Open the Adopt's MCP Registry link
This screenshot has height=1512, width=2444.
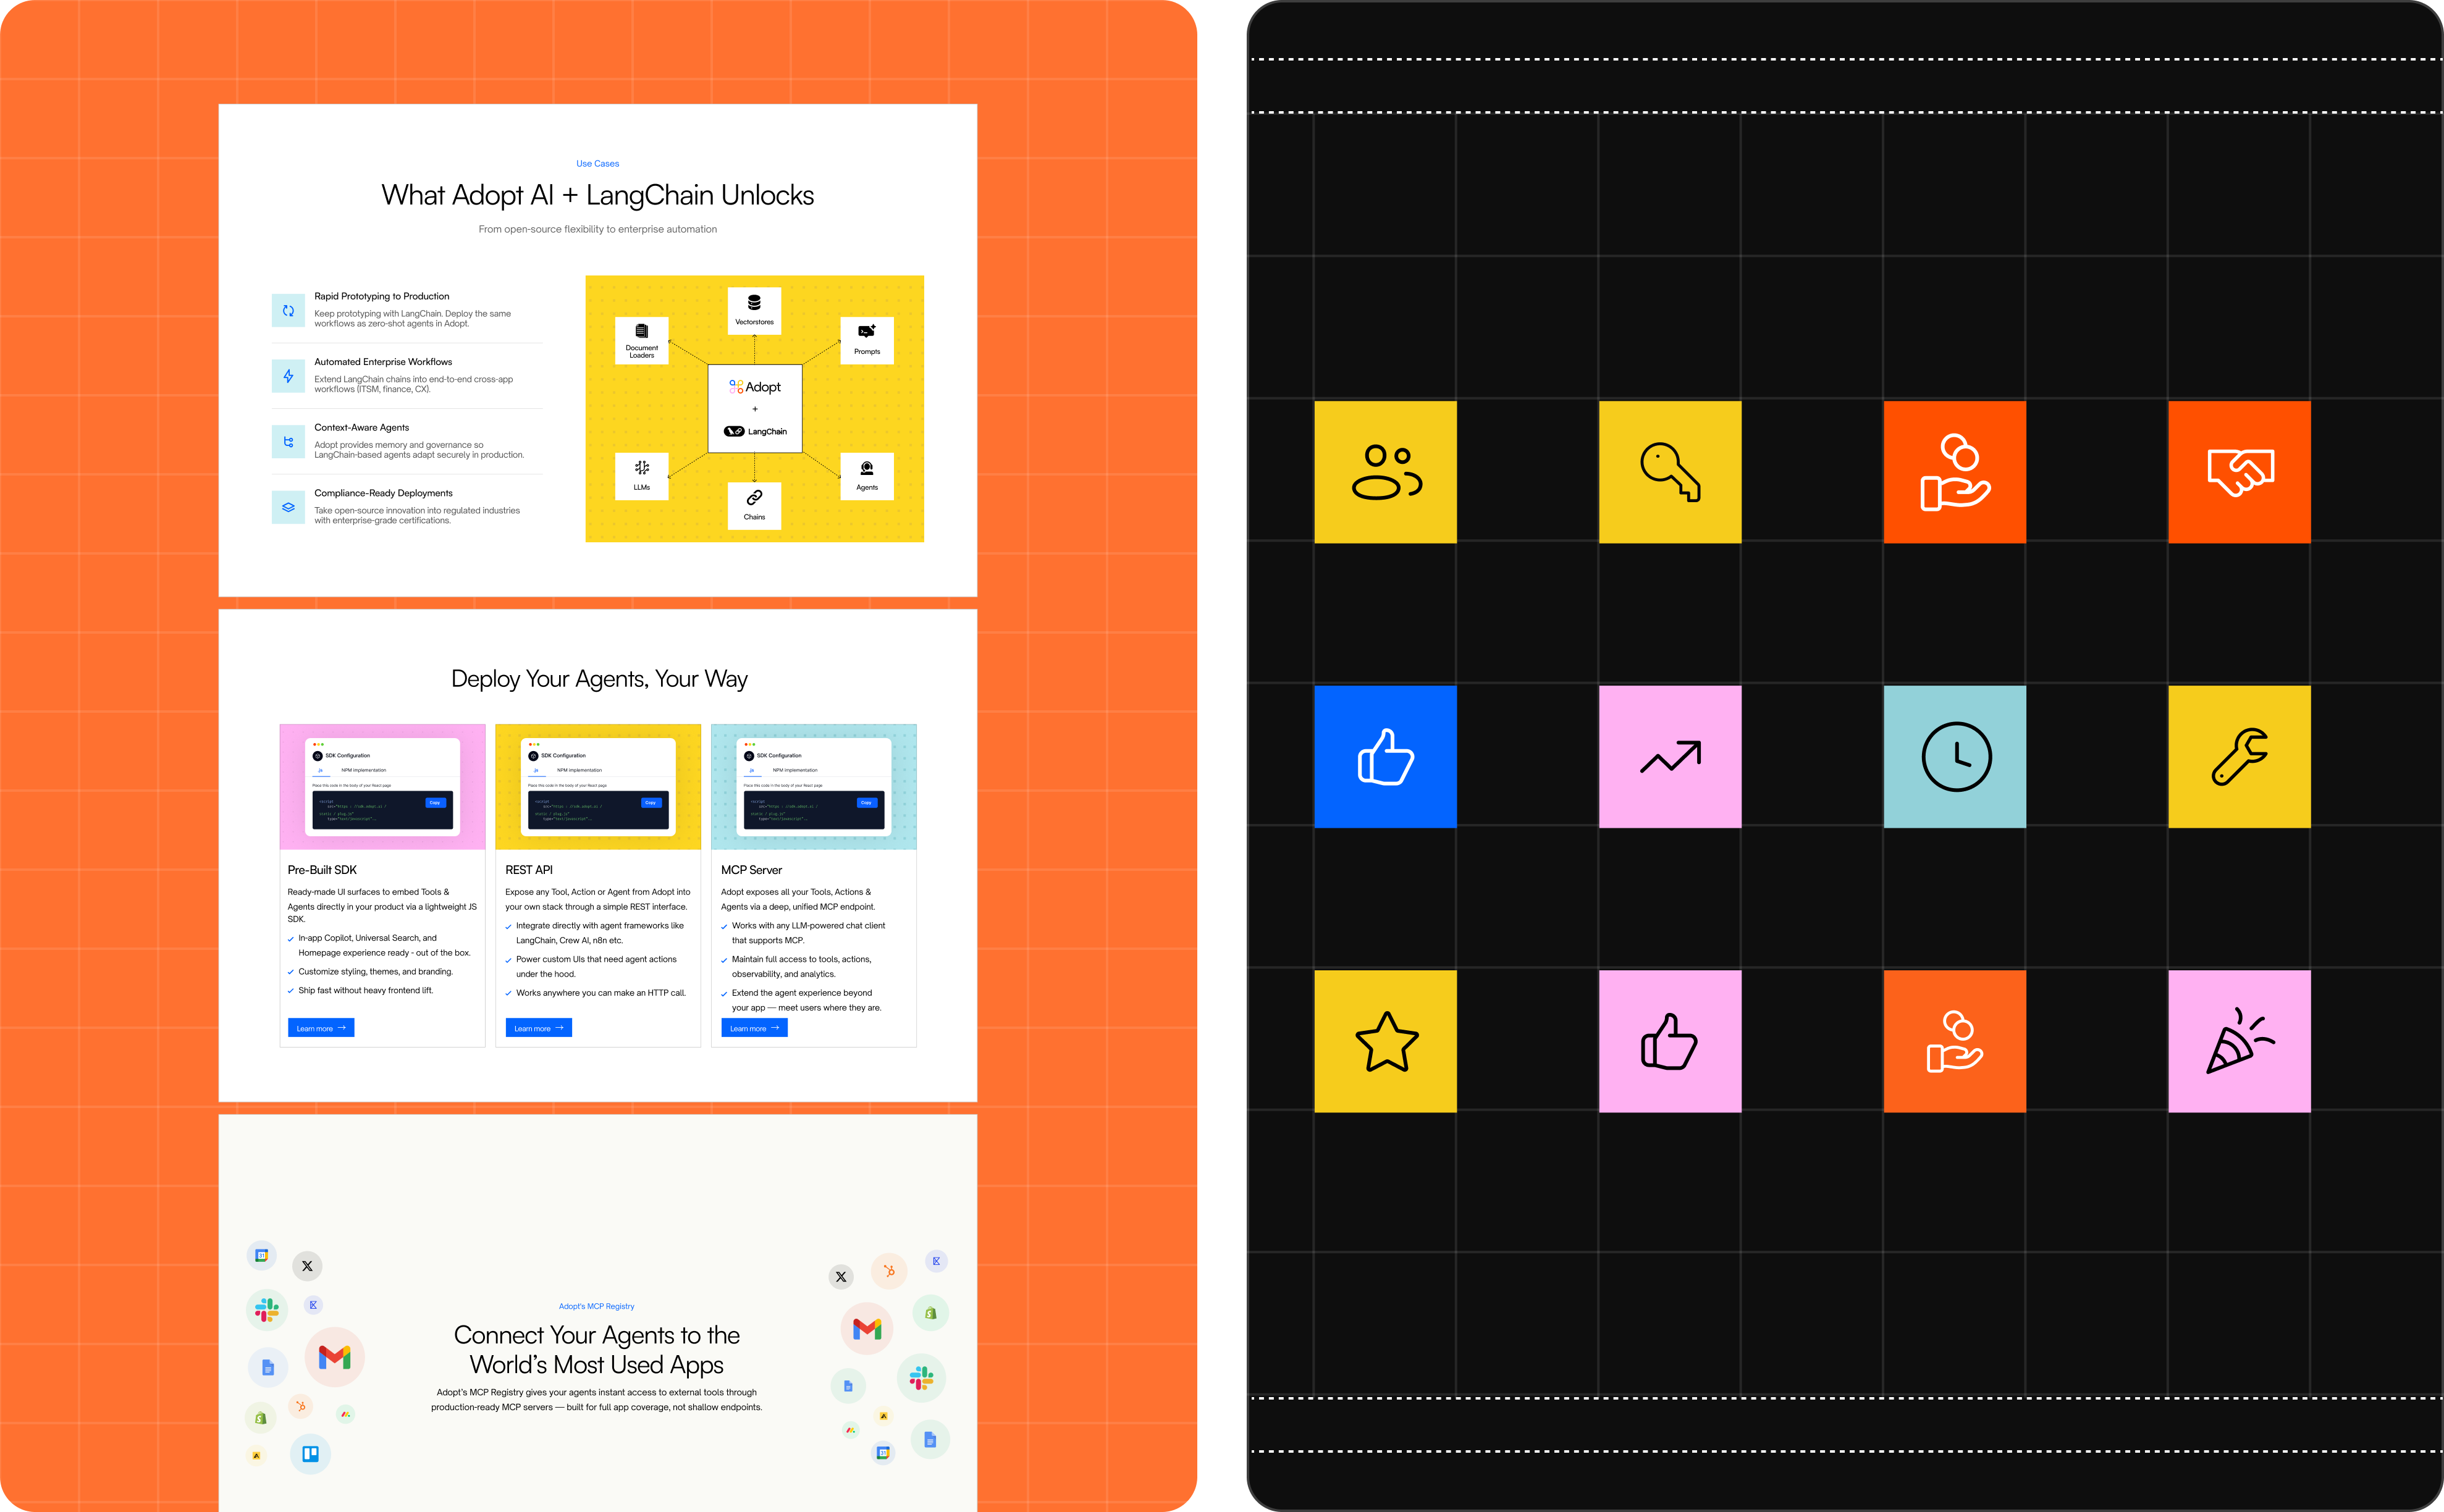coord(597,1306)
